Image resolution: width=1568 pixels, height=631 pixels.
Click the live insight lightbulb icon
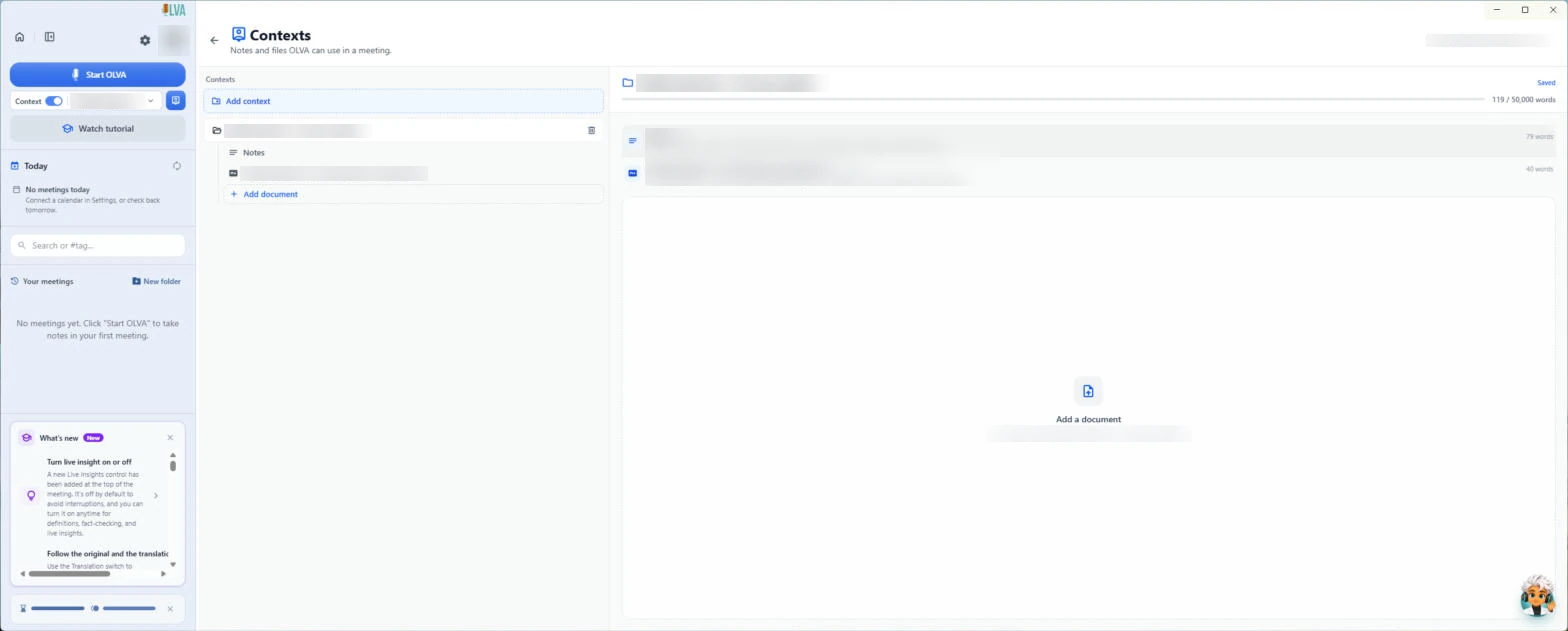(31, 496)
